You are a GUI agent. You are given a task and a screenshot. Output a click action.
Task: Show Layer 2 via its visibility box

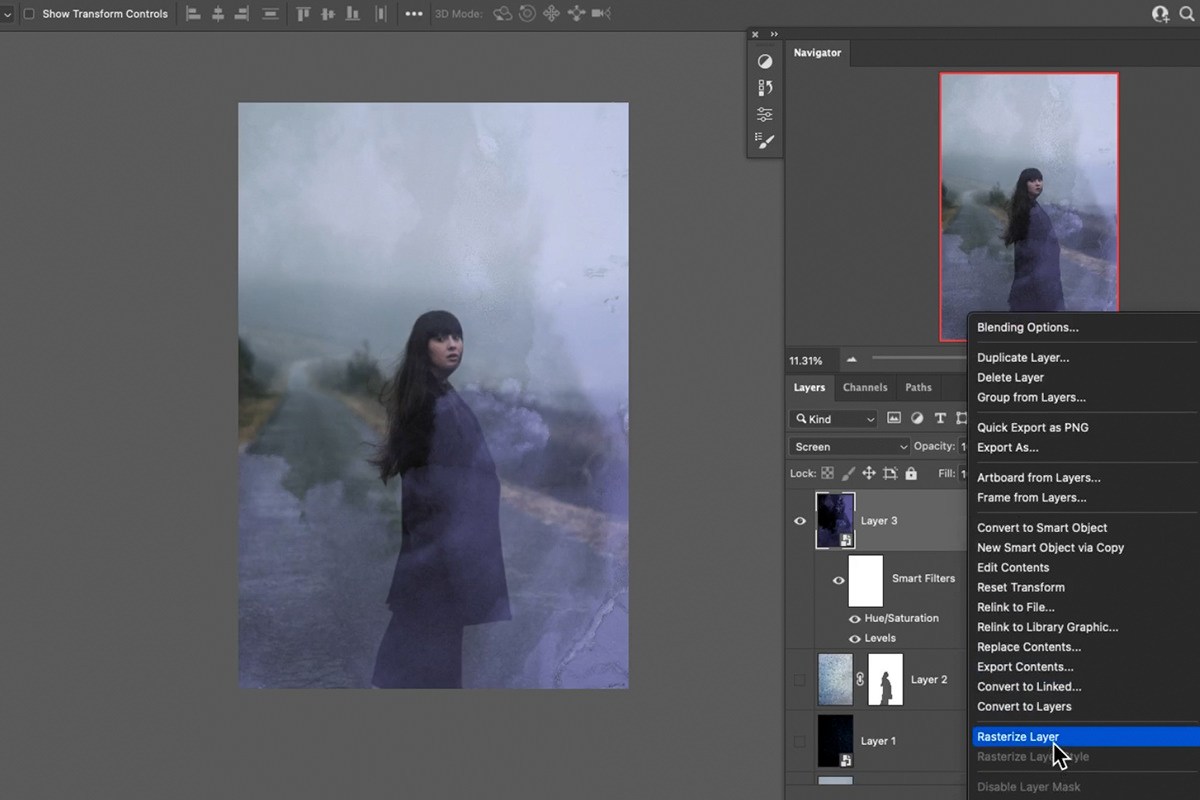pyautogui.click(x=800, y=680)
